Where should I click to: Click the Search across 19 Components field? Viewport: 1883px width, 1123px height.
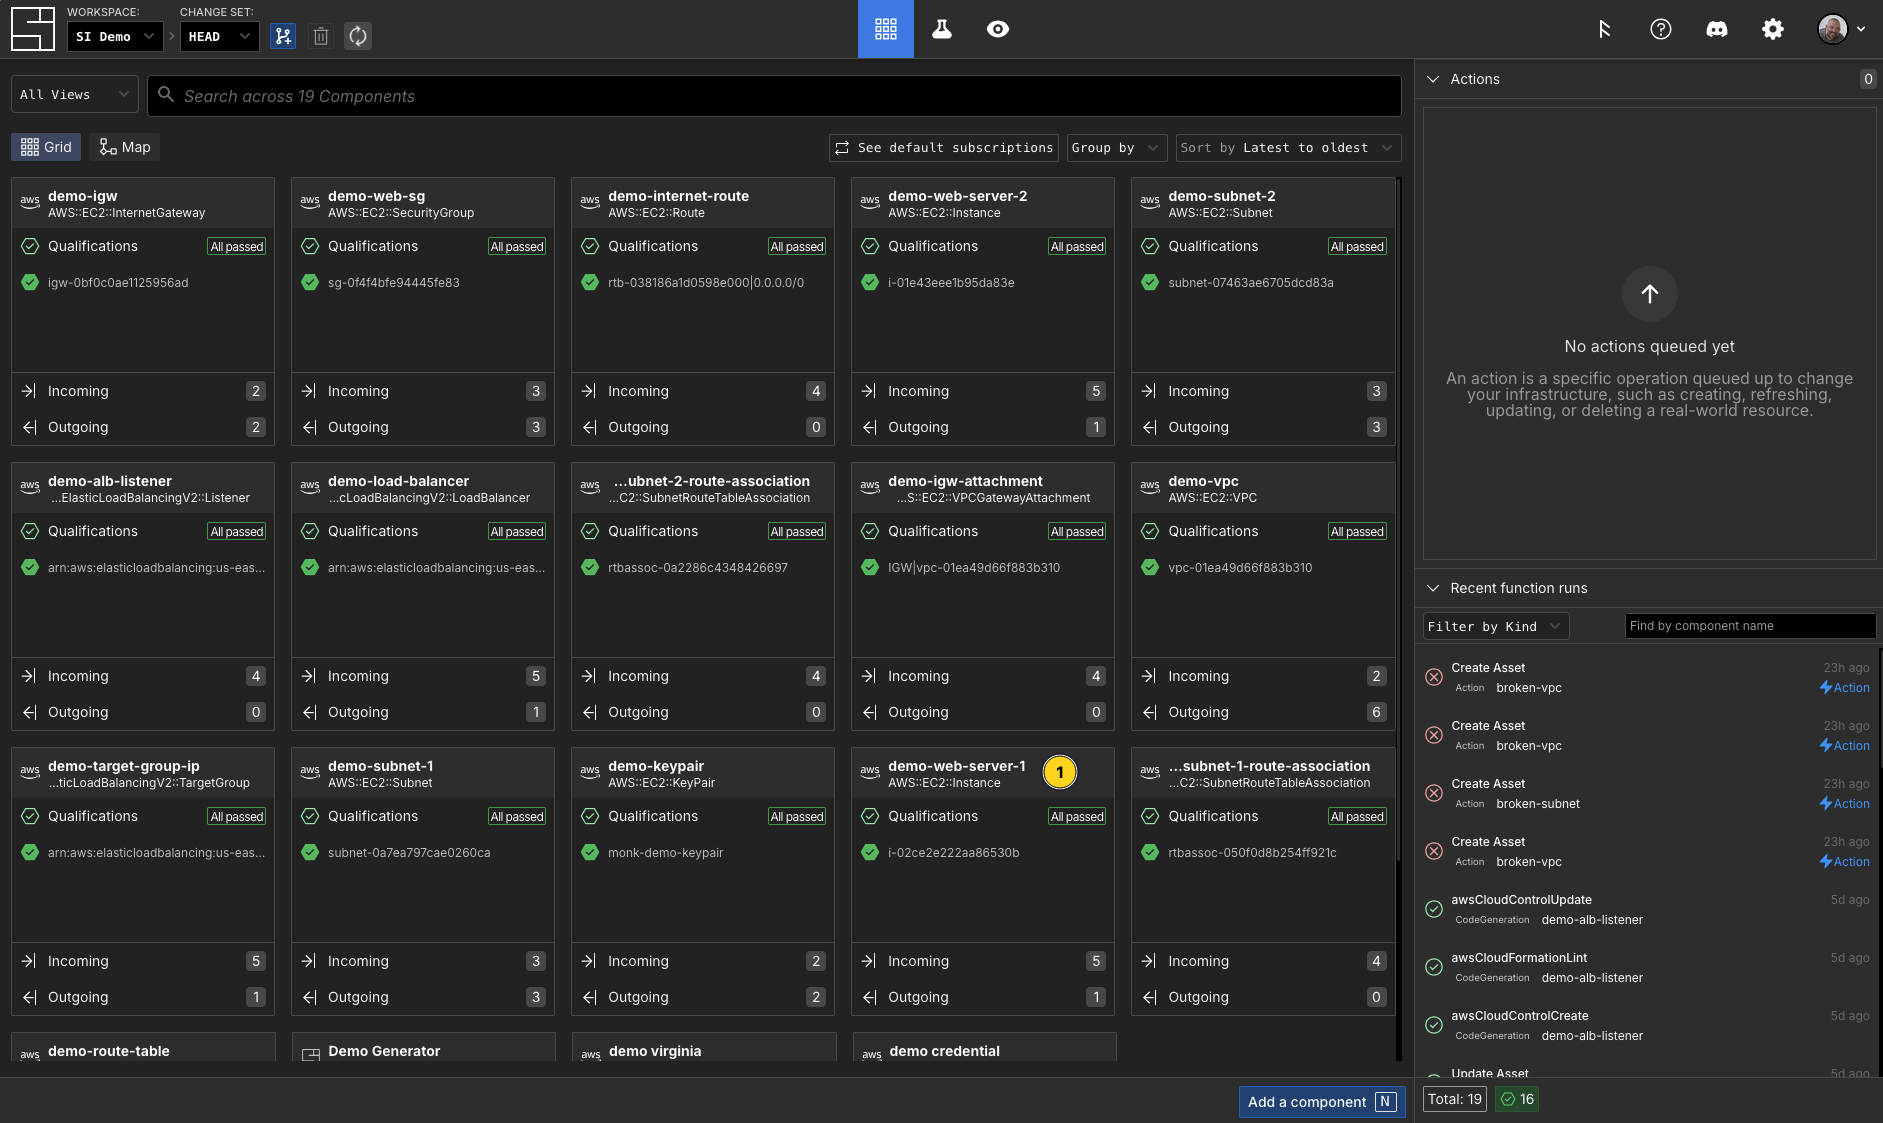[x=774, y=96]
